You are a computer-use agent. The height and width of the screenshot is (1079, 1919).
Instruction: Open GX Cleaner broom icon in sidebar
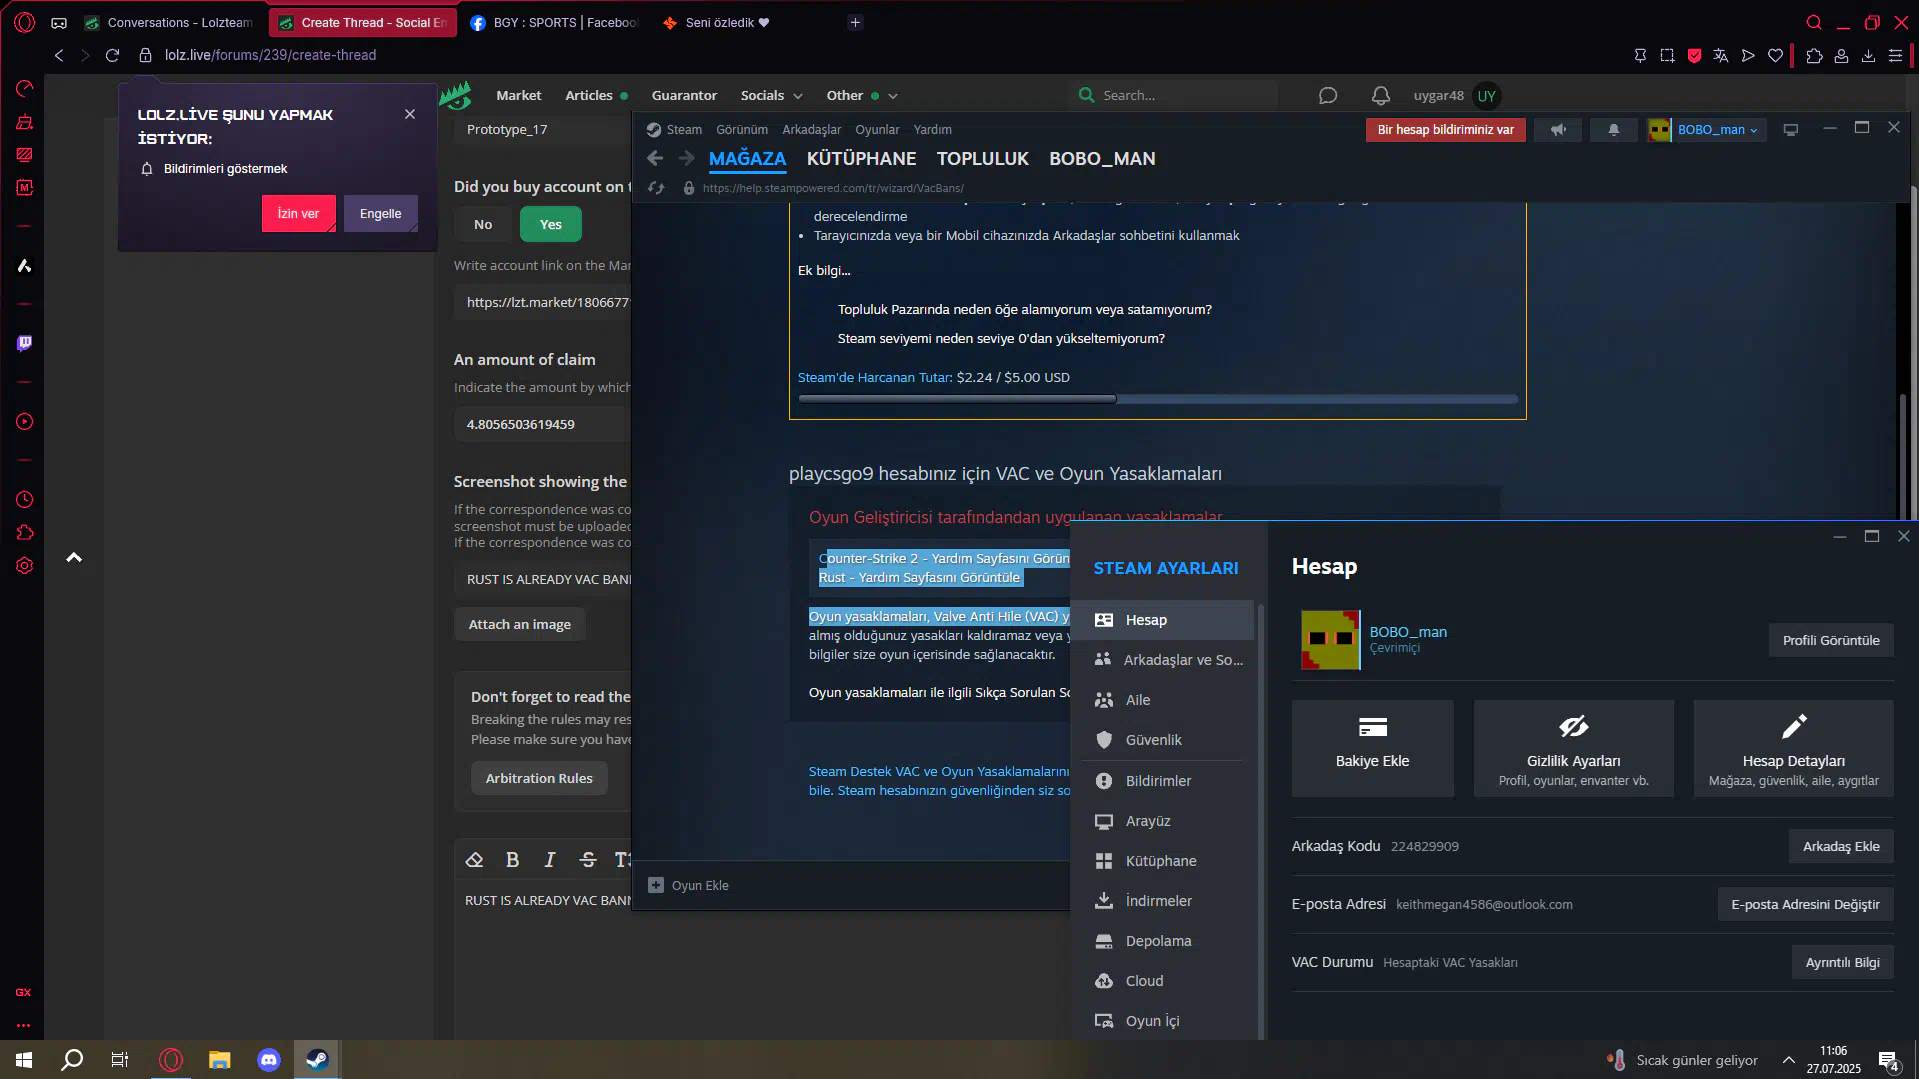(x=25, y=122)
